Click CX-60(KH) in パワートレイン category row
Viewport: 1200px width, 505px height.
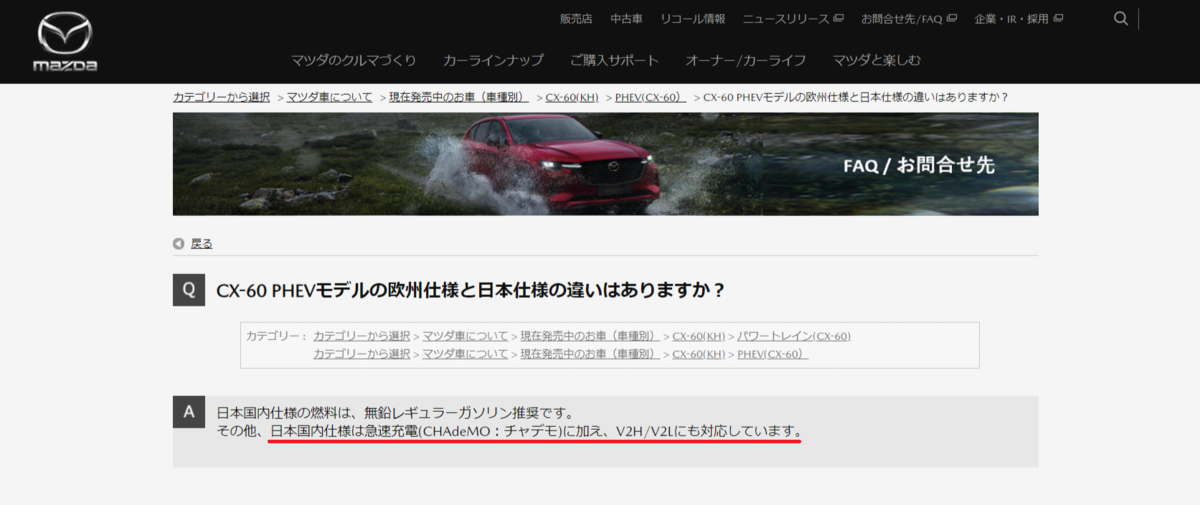coord(699,336)
